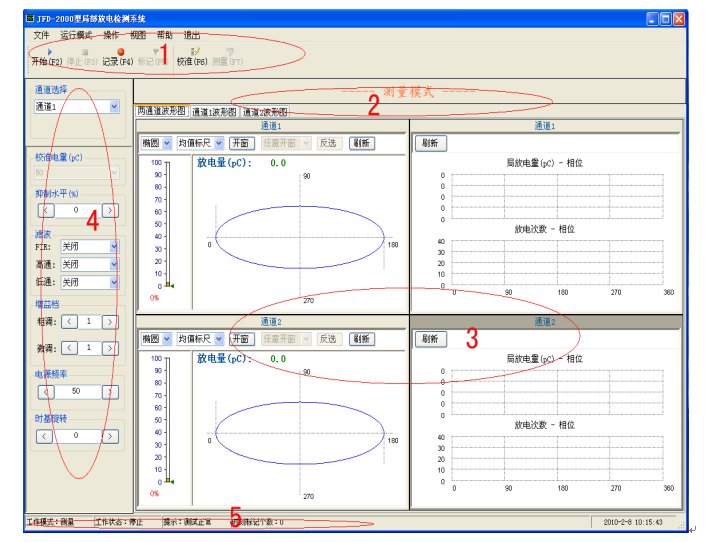Open the 椭圆 display dropdown in 通道1
714x542 pixels.
(167, 143)
